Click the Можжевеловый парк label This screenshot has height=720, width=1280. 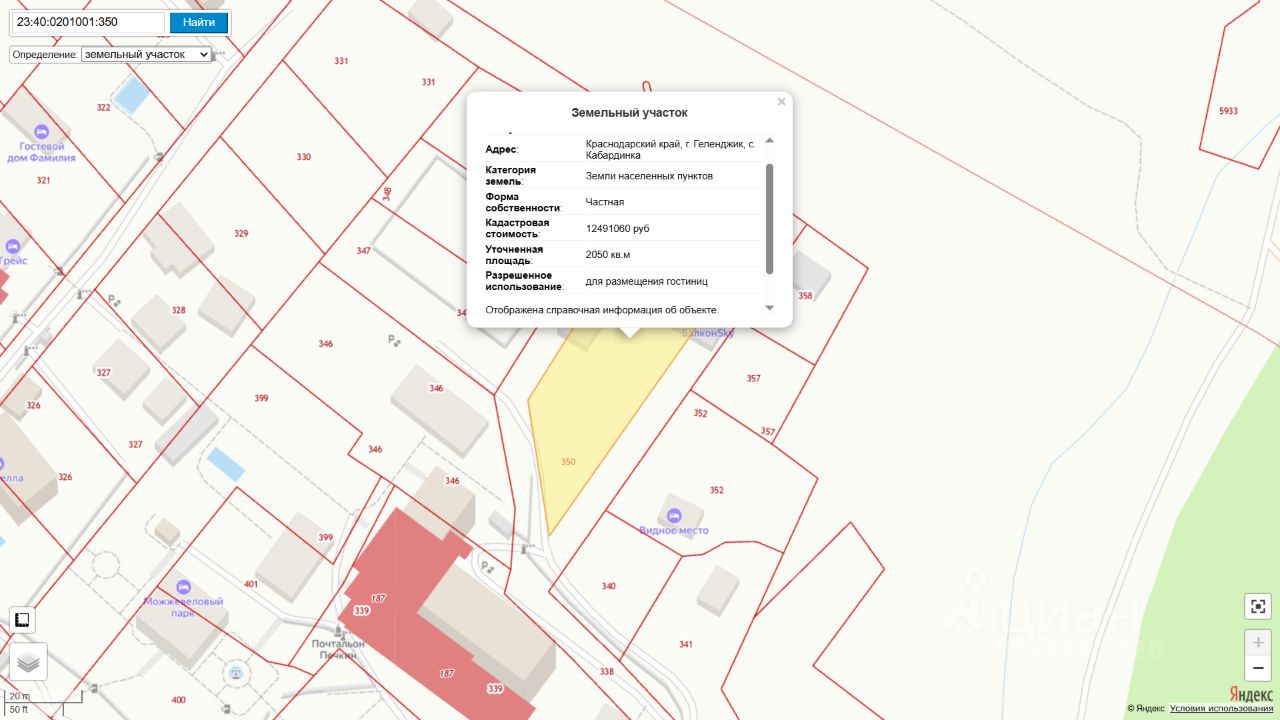coord(182,607)
